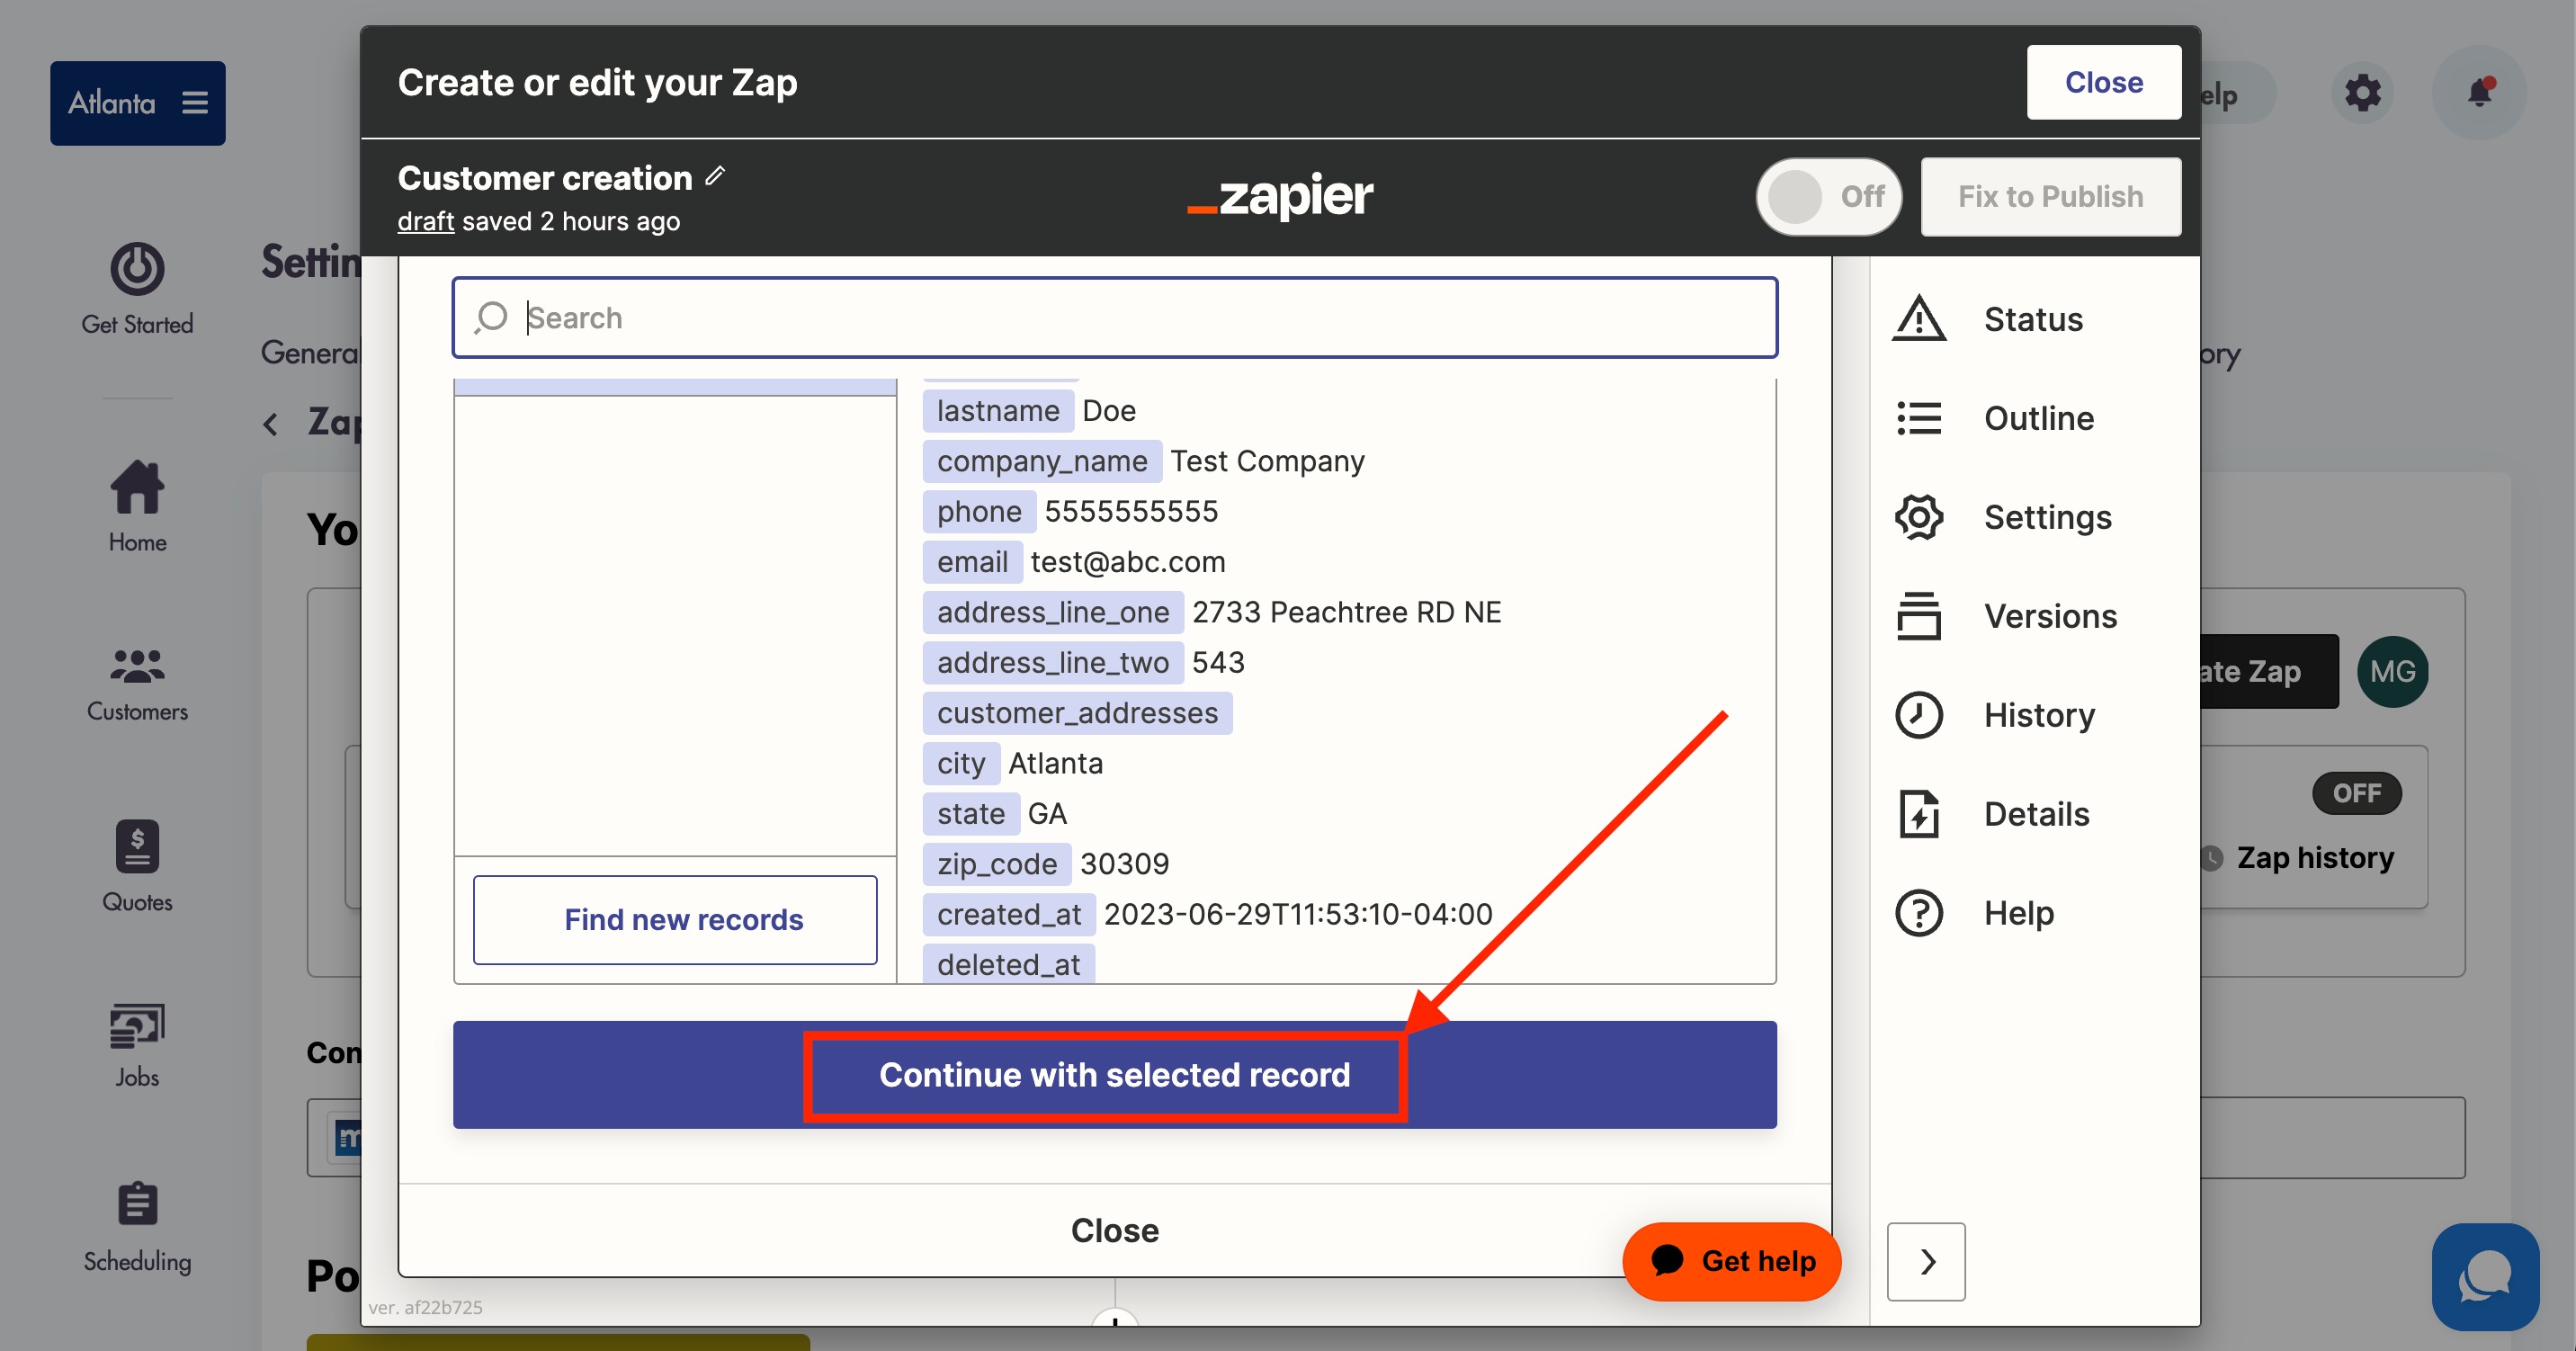
Task: Select the History menu label
Action: [2039, 715]
